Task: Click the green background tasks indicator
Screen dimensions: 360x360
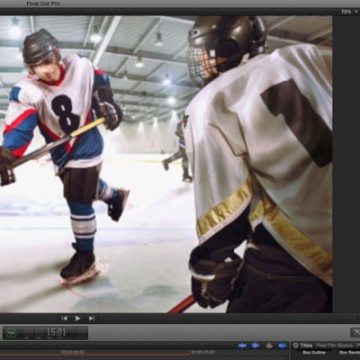Action: [12, 333]
